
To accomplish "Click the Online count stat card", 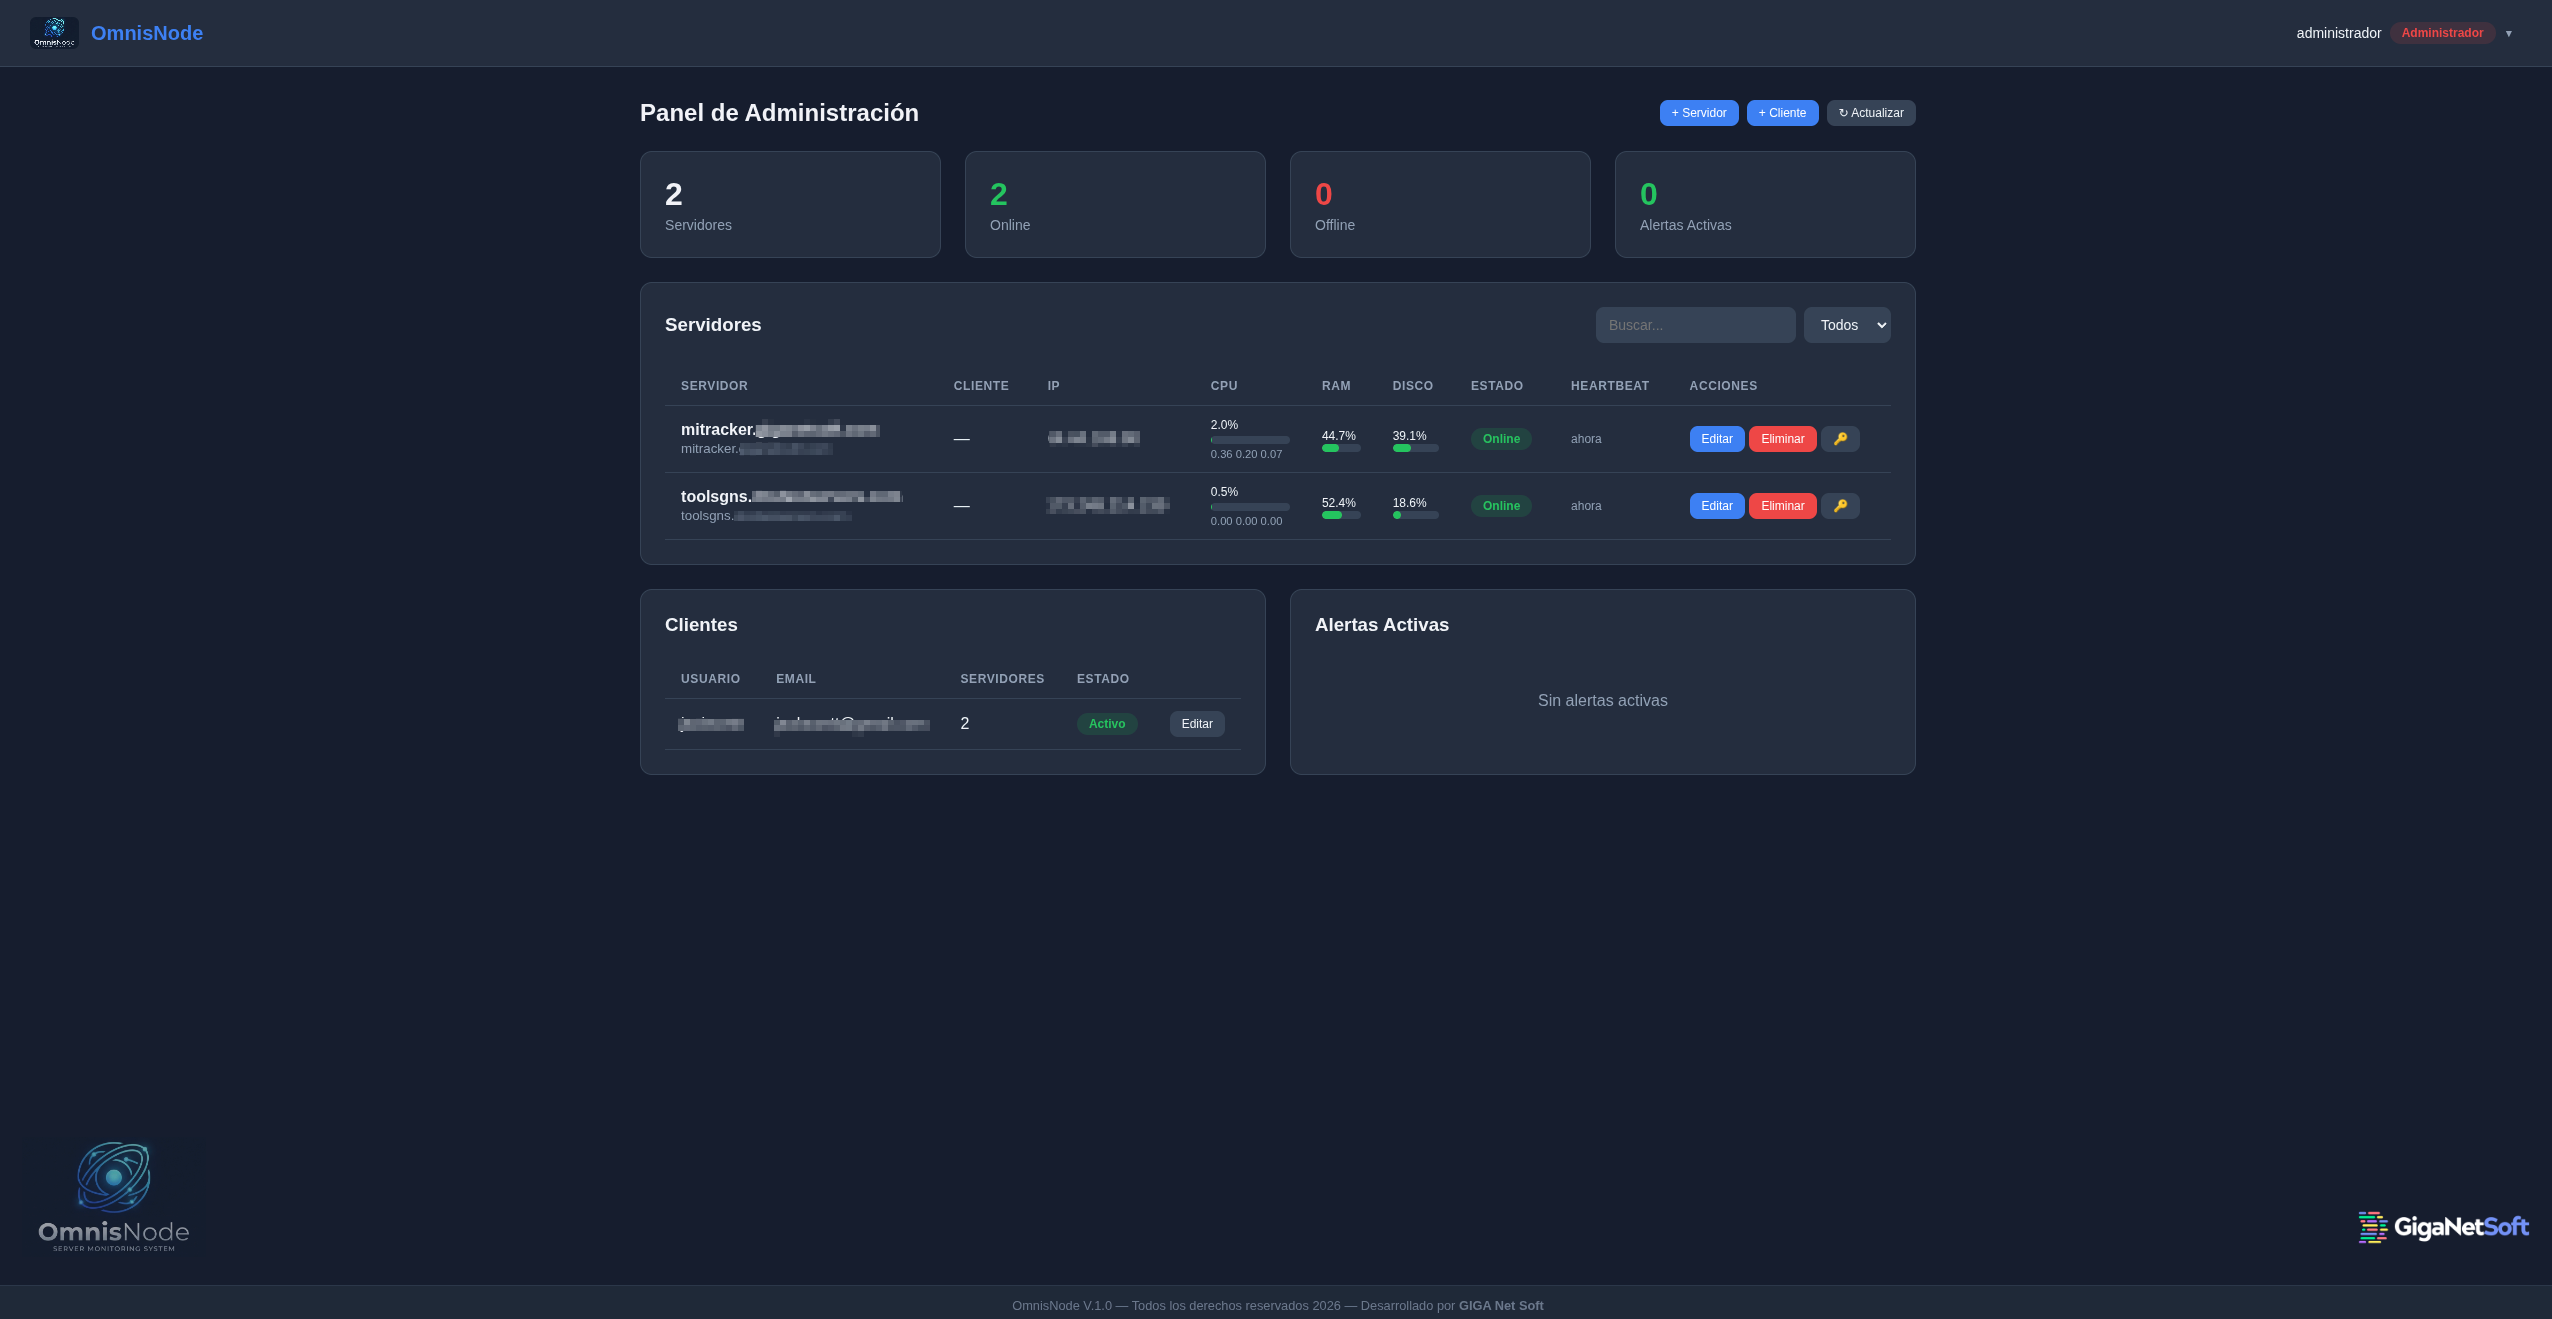I will point(1115,205).
